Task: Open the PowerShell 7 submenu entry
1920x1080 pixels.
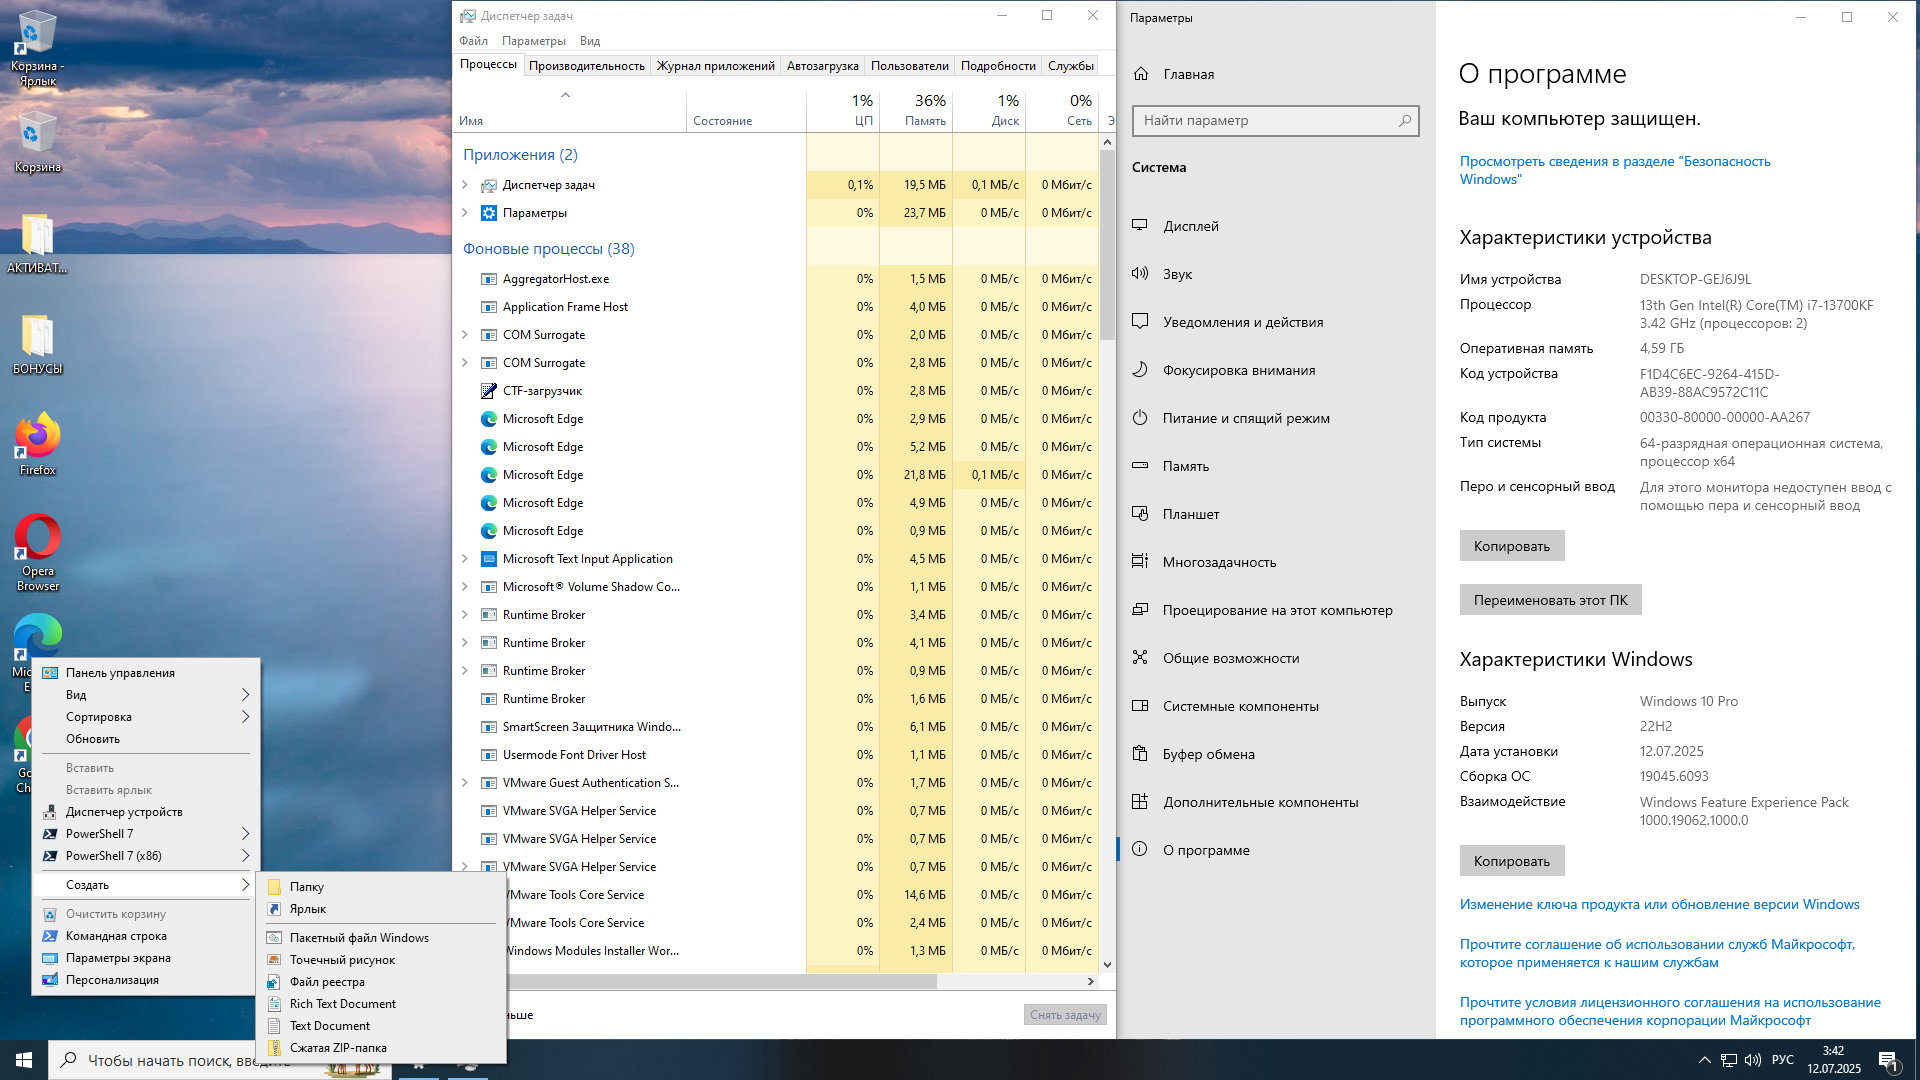Action: pyautogui.click(x=146, y=834)
